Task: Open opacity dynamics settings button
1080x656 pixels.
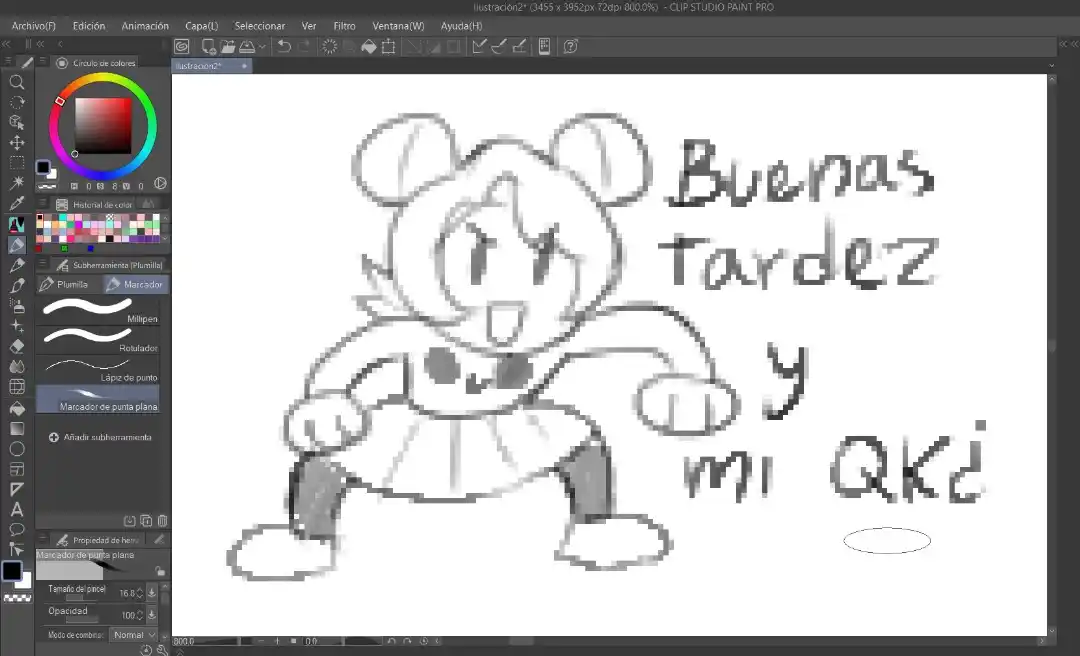Action: (152, 615)
